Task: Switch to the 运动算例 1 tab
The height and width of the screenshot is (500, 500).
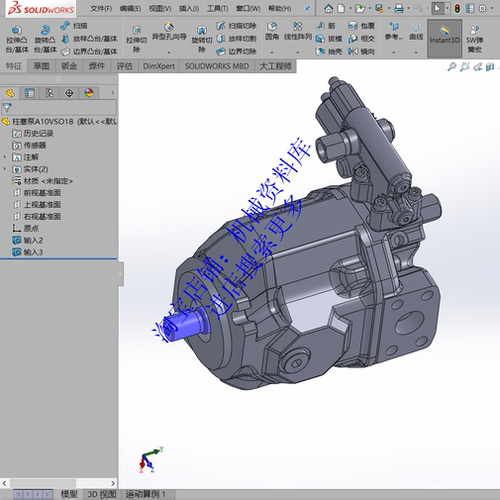Action: point(145,494)
